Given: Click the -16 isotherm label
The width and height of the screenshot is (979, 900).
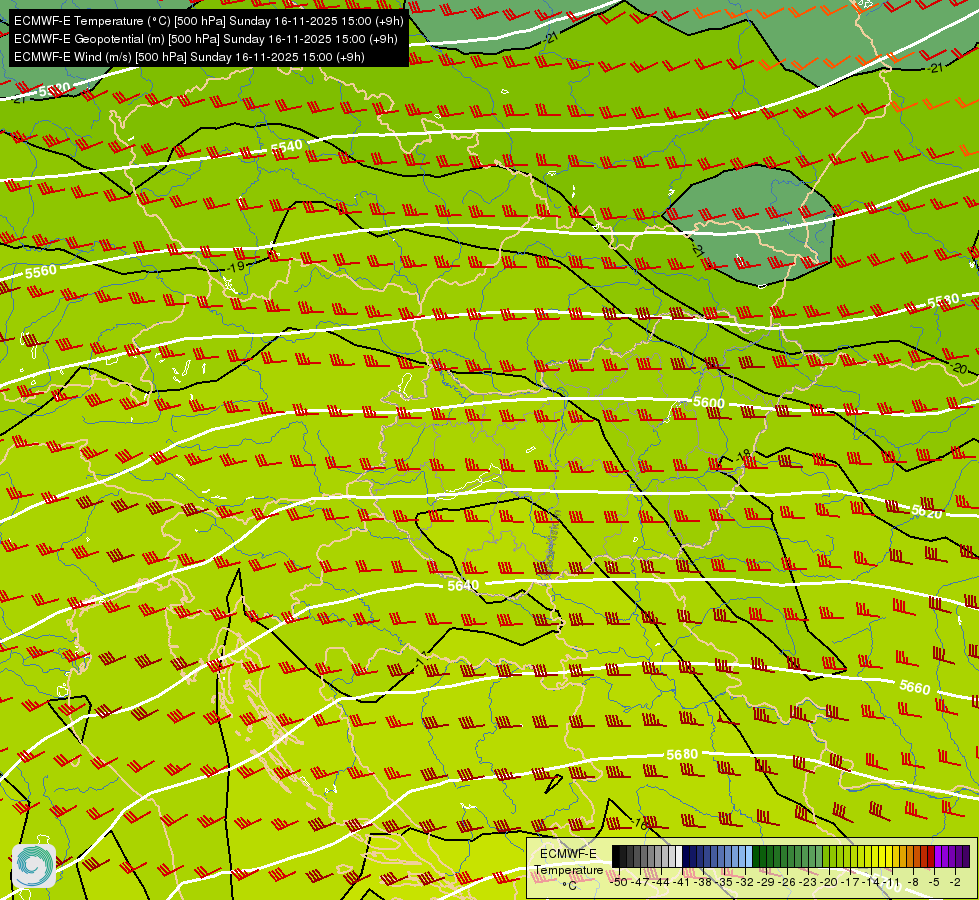Looking at the screenshot, I should 639,822.
